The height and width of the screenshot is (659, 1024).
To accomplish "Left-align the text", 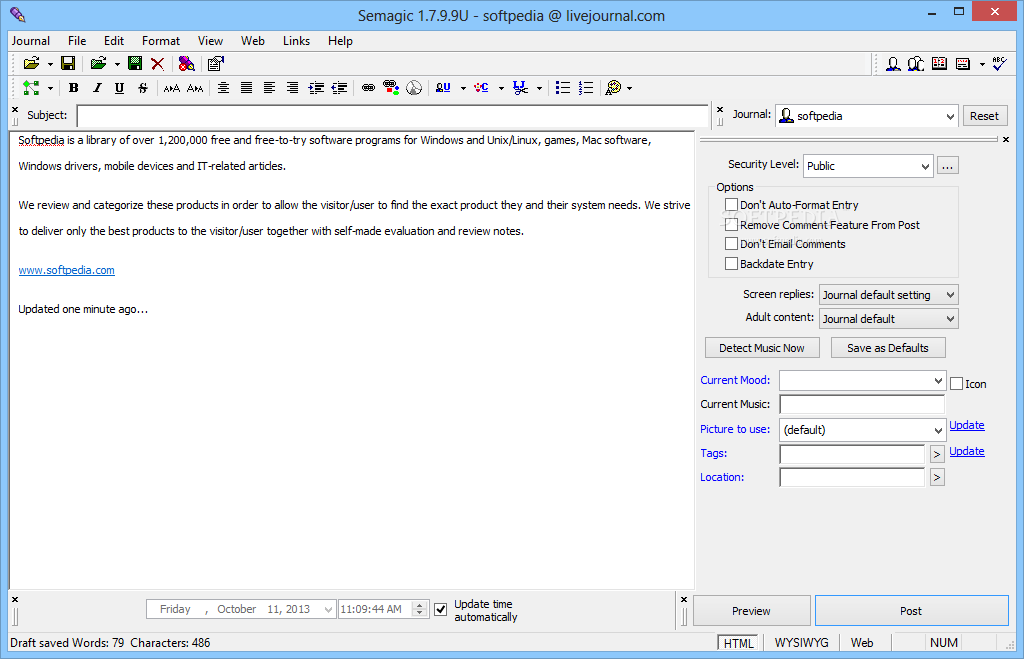I will (269, 88).
